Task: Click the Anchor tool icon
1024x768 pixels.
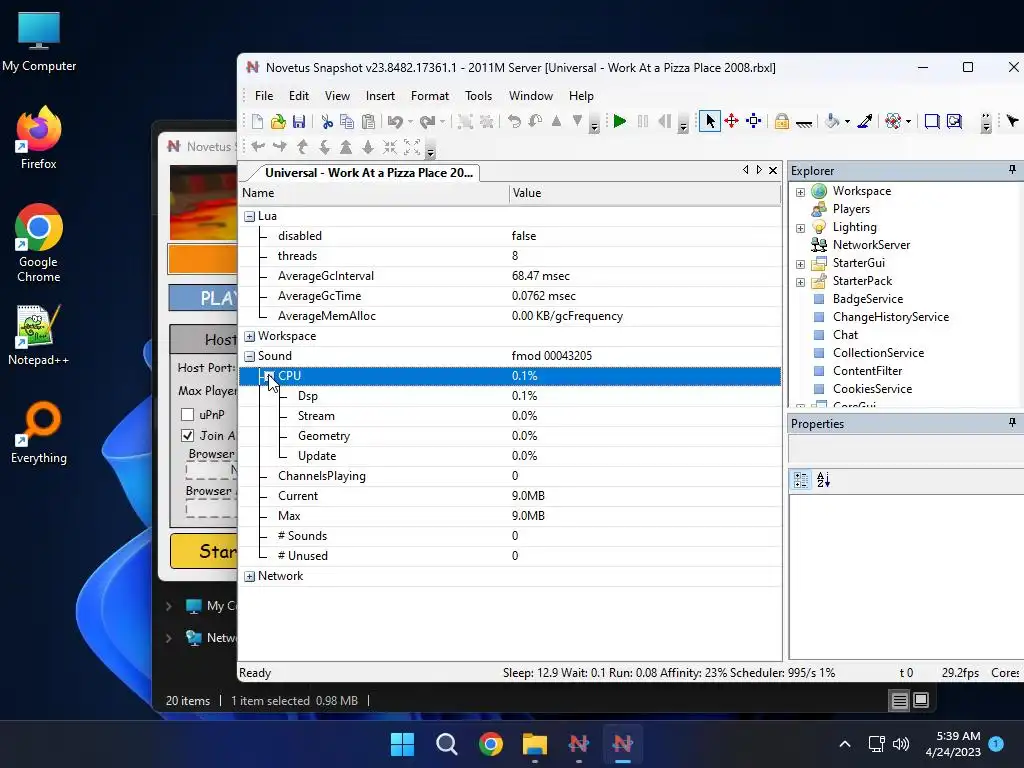Action: (x=804, y=123)
